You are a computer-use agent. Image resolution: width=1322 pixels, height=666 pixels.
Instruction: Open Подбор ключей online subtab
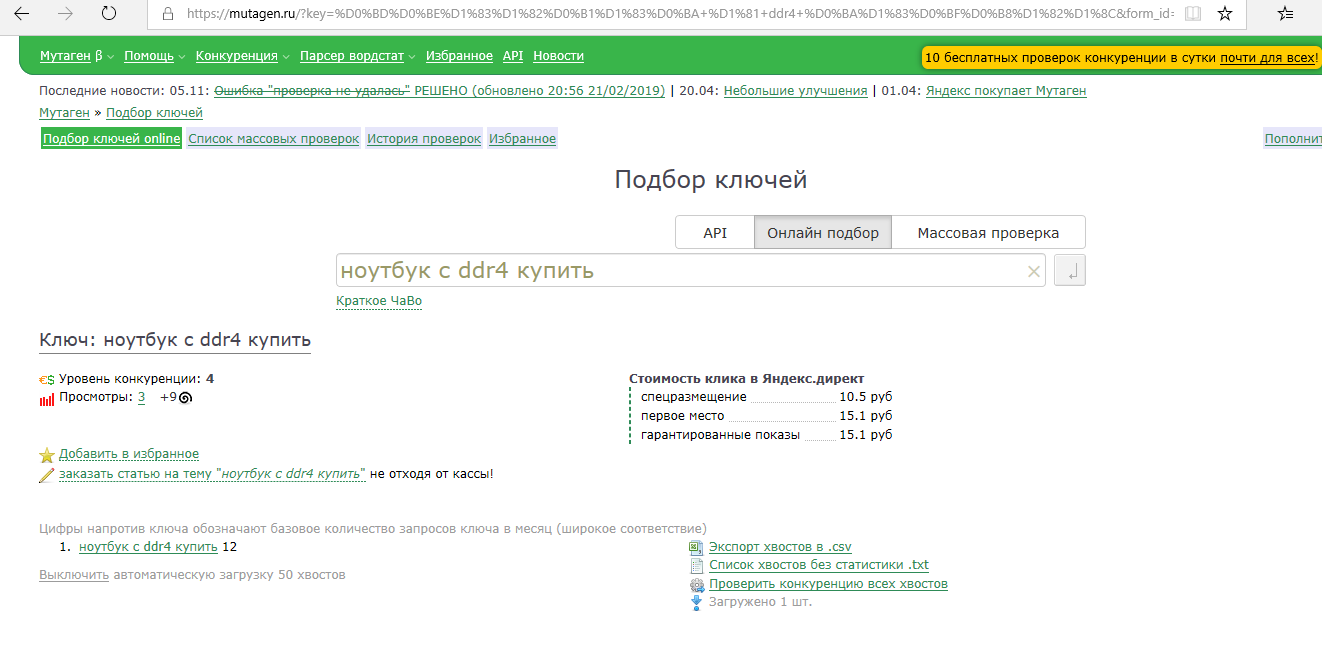[112, 139]
